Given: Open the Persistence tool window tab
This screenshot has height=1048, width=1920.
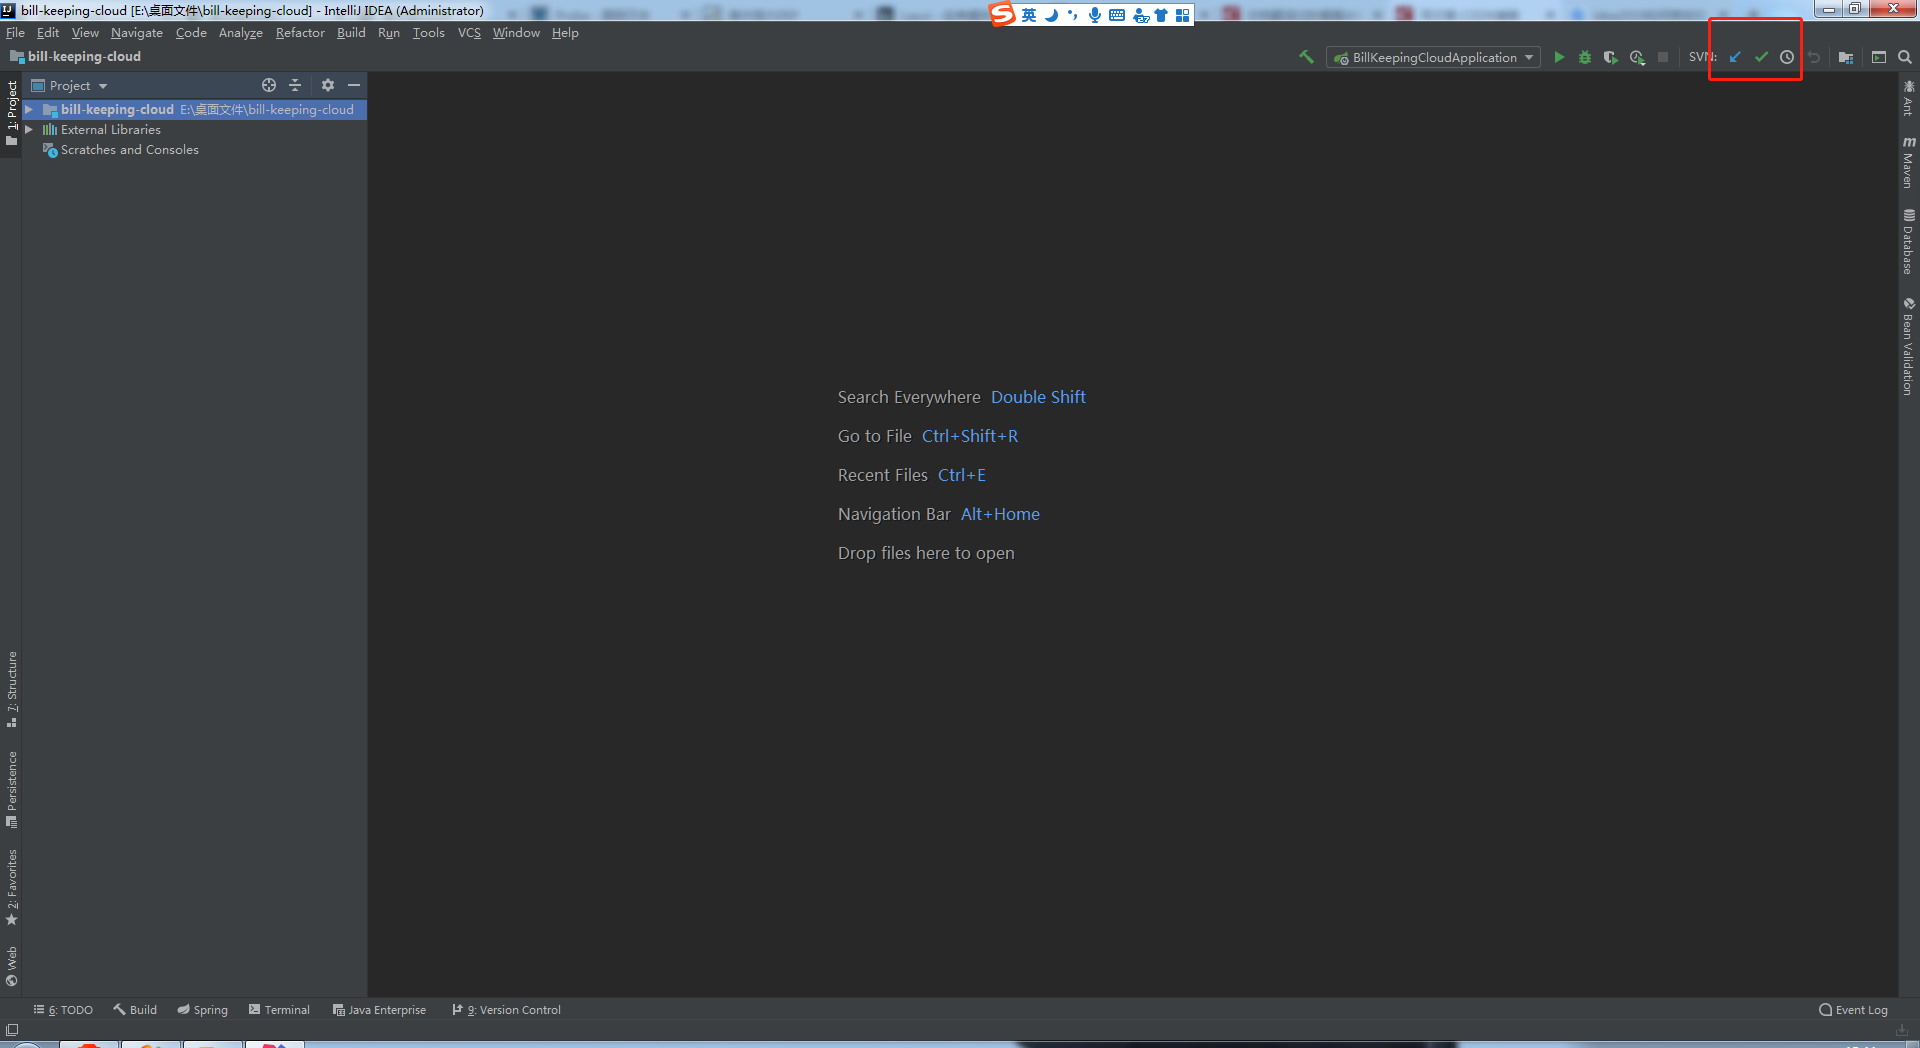Looking at the screenshot, I should 11,789.
